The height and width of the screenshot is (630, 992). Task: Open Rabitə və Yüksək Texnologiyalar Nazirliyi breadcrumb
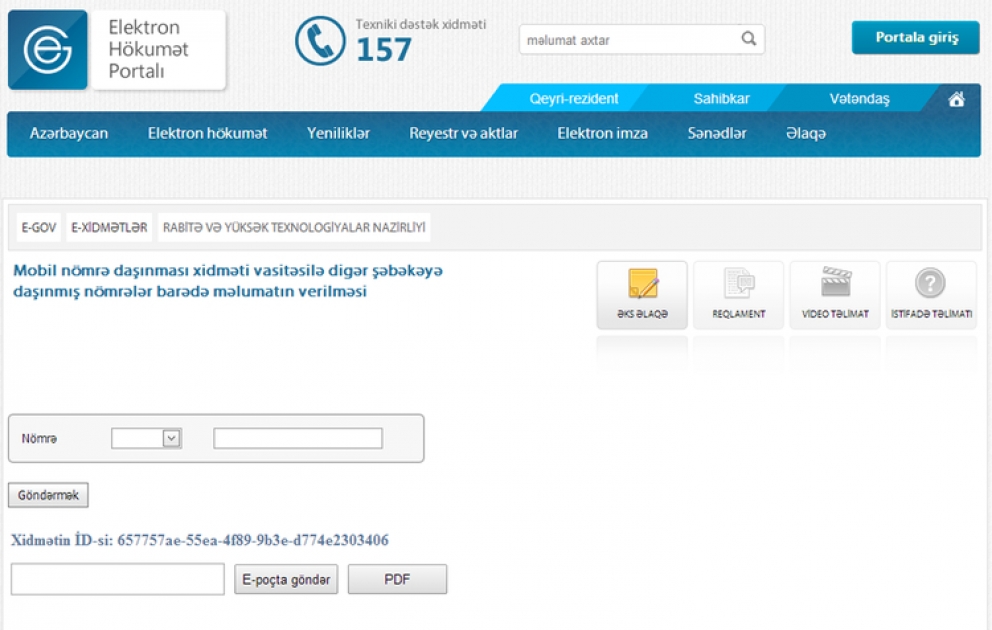[x=294, y=228]
